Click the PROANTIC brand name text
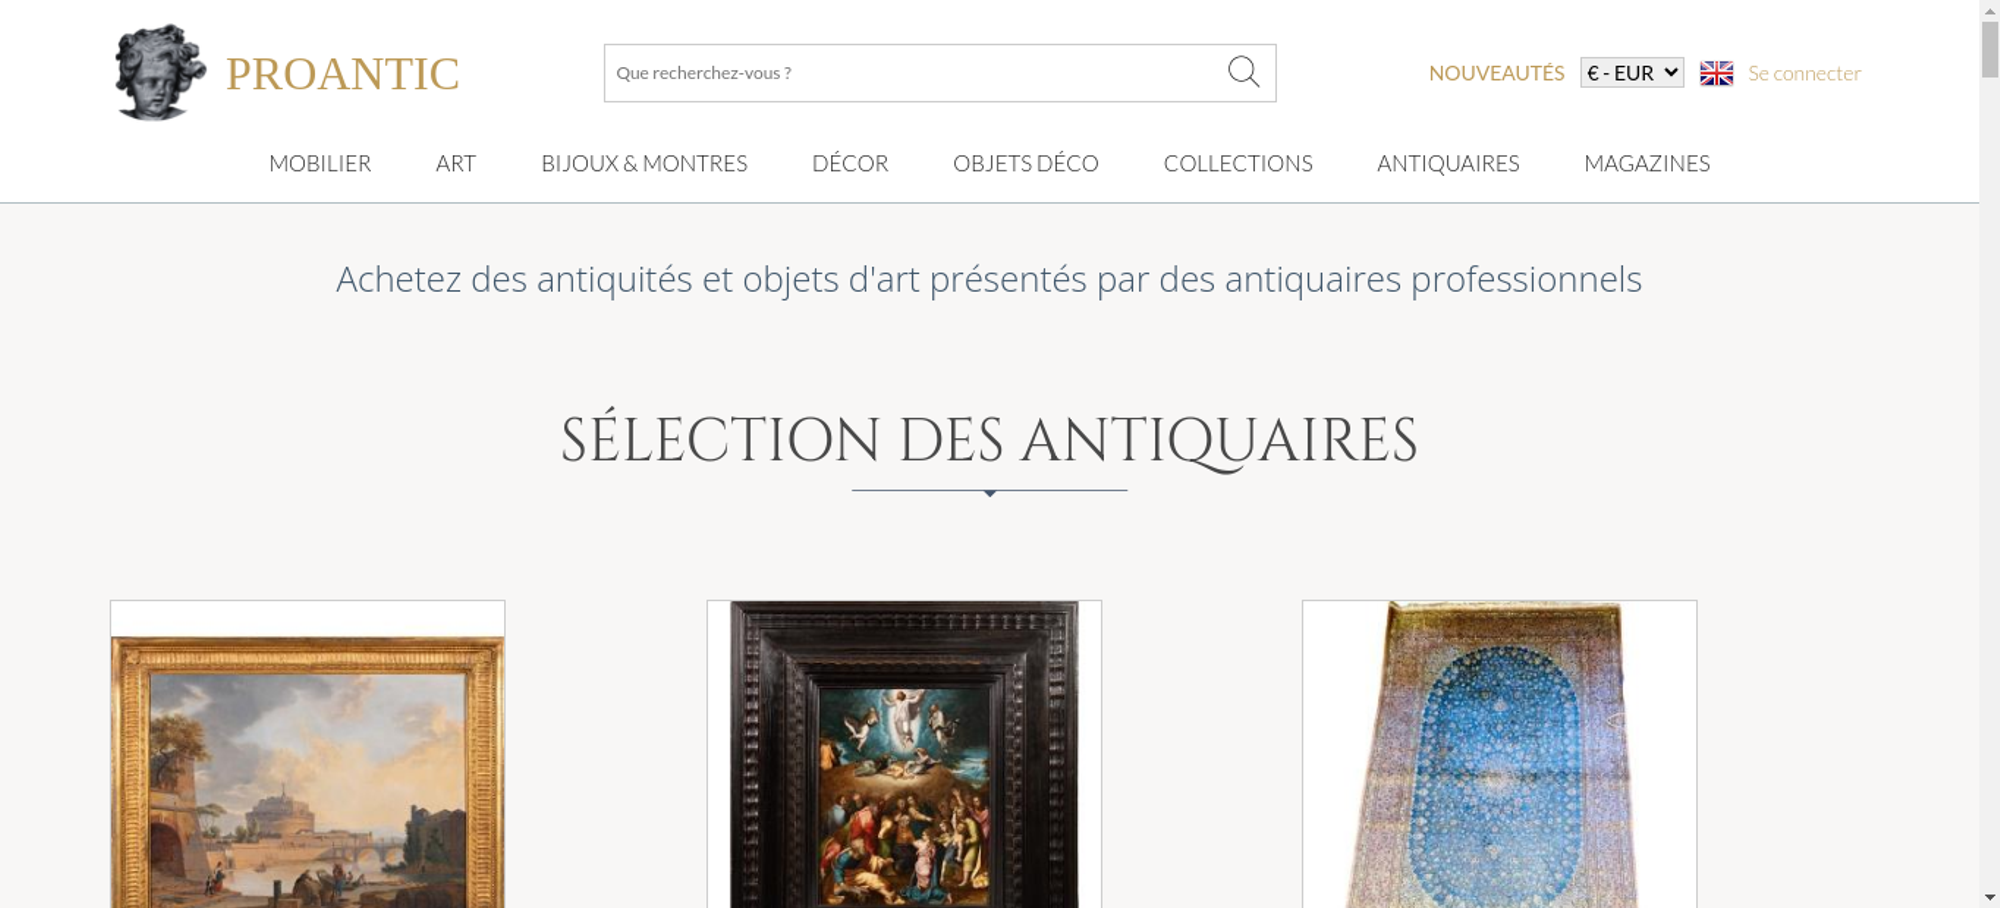The width and height of the screenshot is (2000, 908). (342, 74)
